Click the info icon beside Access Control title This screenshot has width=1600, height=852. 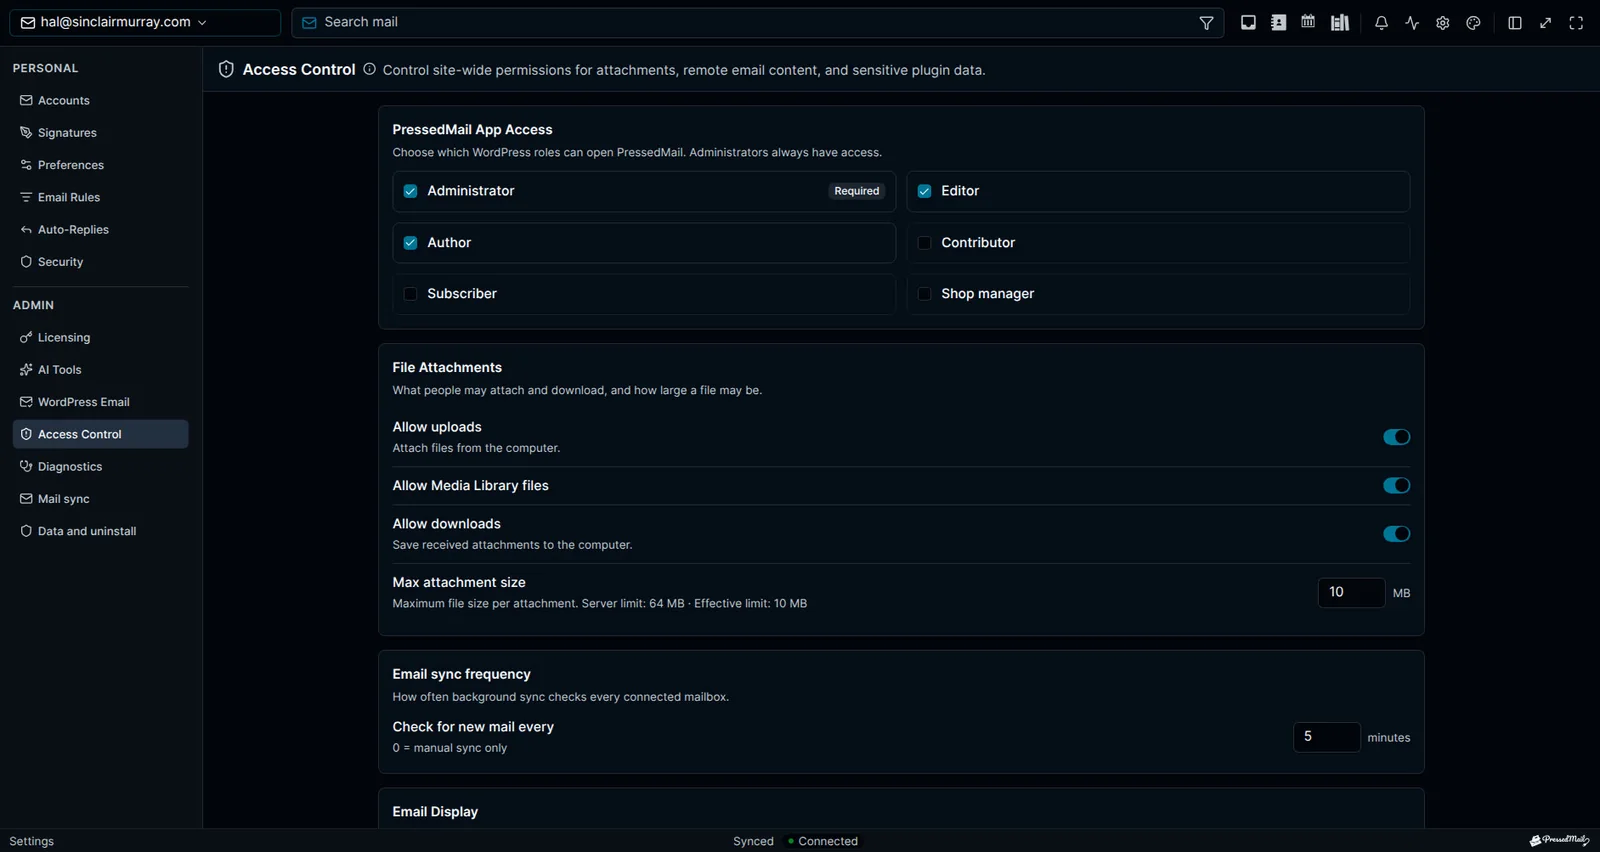coord(369,69)
